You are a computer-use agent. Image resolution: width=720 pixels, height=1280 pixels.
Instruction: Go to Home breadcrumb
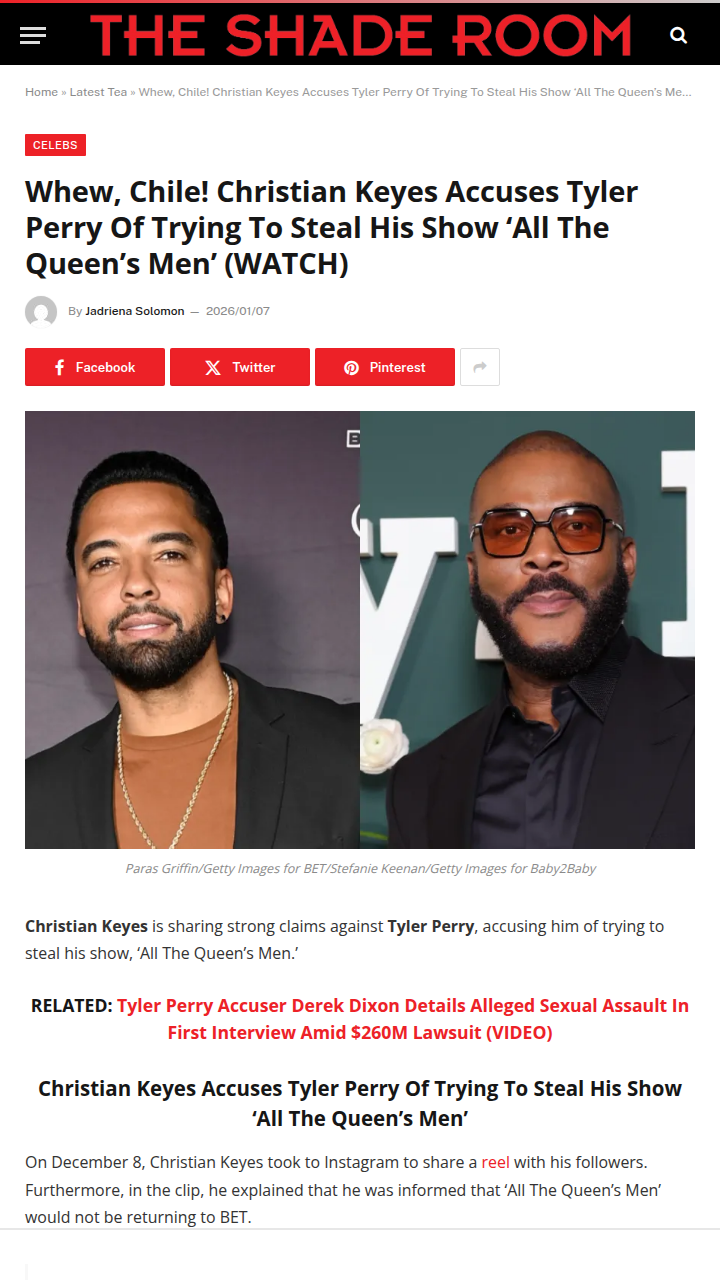(x=41, y=92)
